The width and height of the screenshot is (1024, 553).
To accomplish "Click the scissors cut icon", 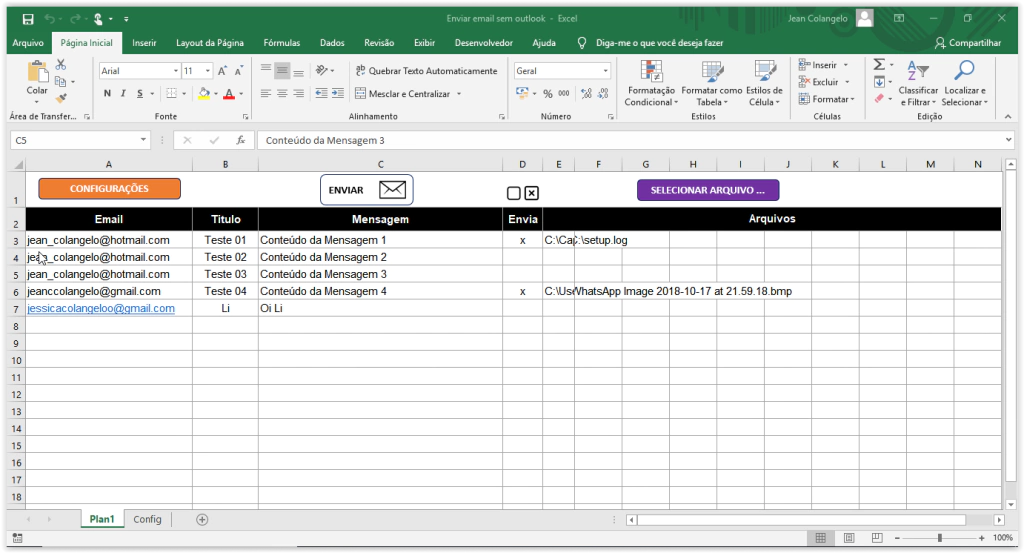I will (61, 65).
